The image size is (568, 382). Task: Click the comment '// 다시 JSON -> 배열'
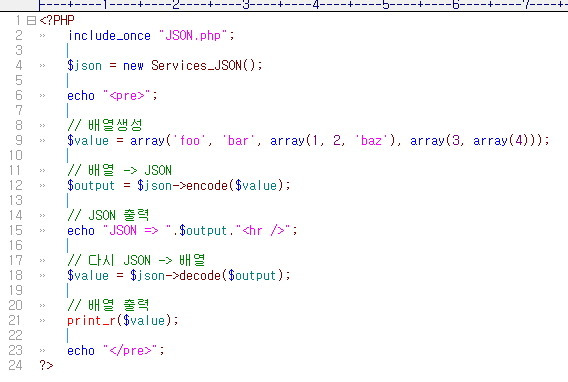136,260
